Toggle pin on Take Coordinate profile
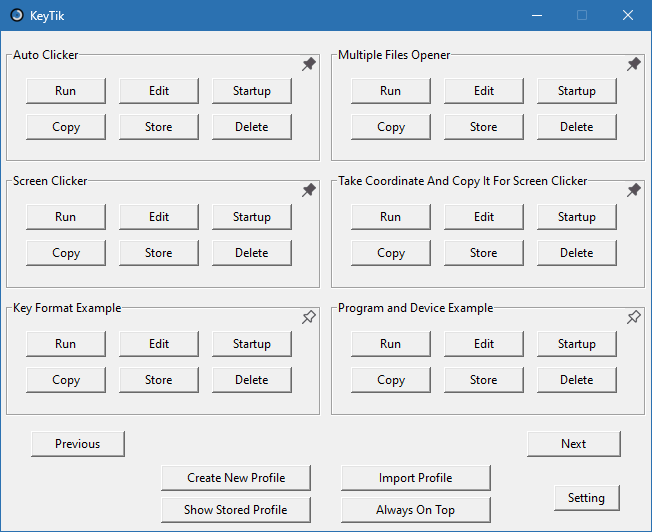This screenshot has height=532, width=652. click(x=634, y=190)
